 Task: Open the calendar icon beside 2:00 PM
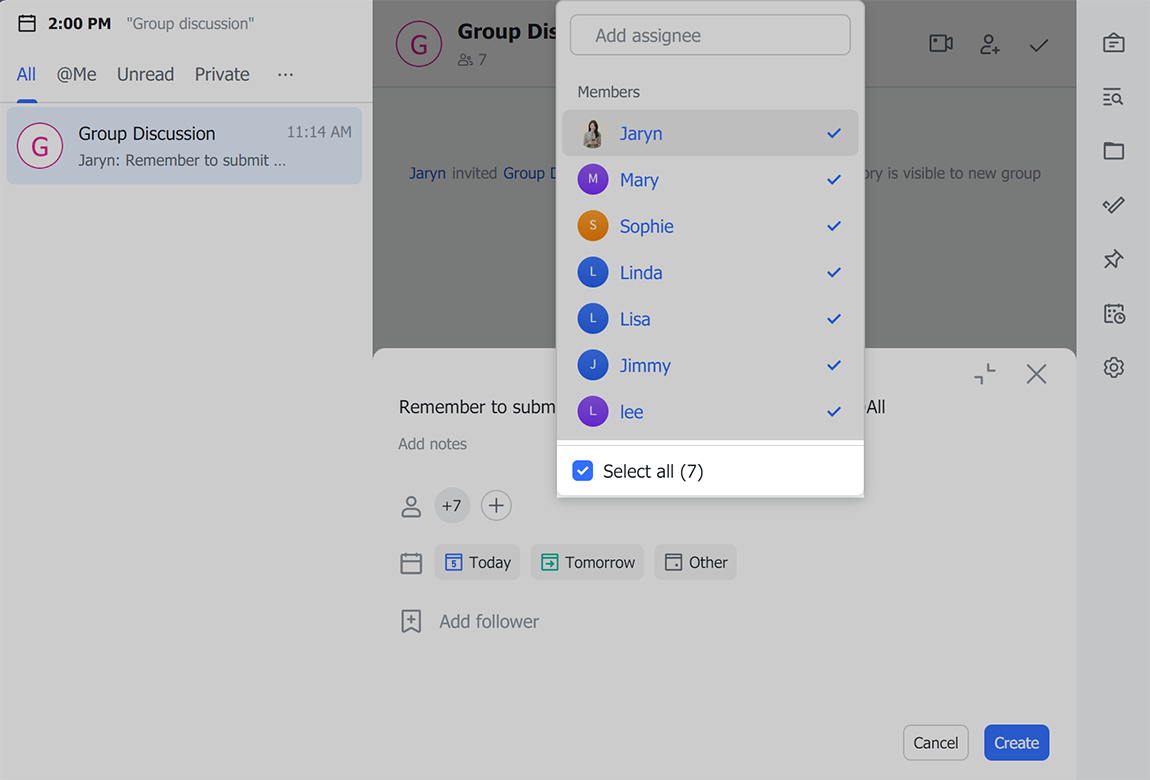pyautogui.click(x=27, y=23)
